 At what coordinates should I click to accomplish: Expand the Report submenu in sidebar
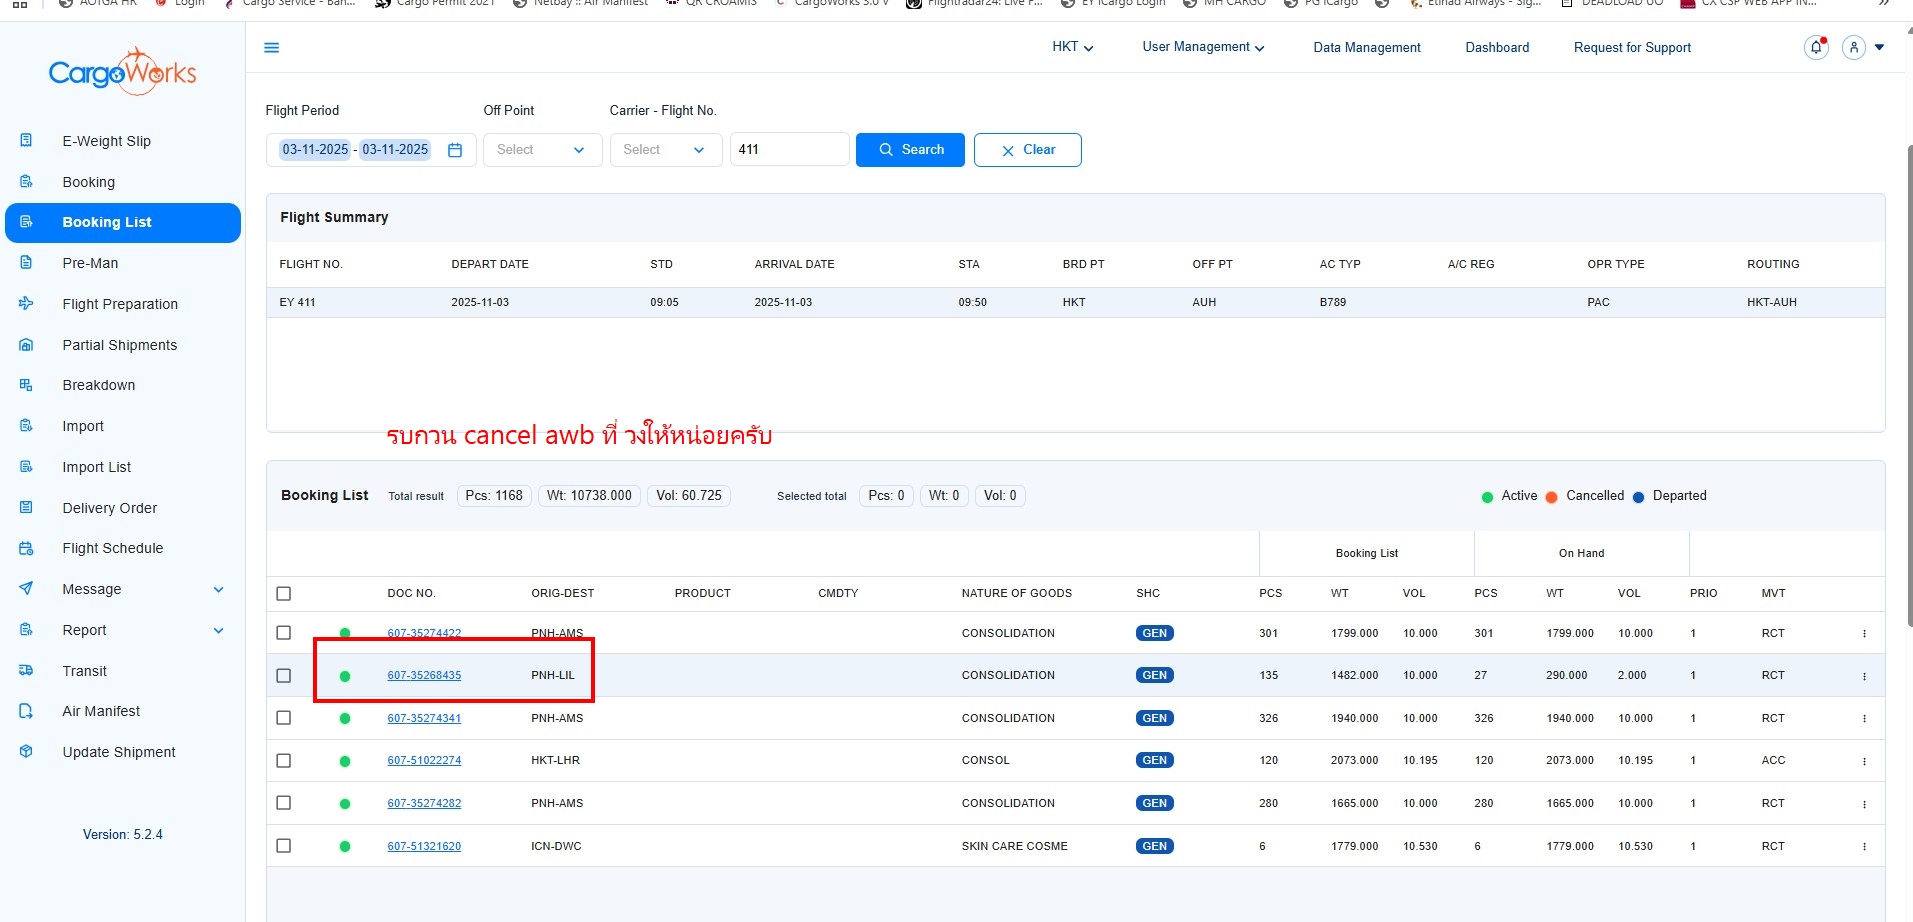pyautogui.click(x=218, y=630)
